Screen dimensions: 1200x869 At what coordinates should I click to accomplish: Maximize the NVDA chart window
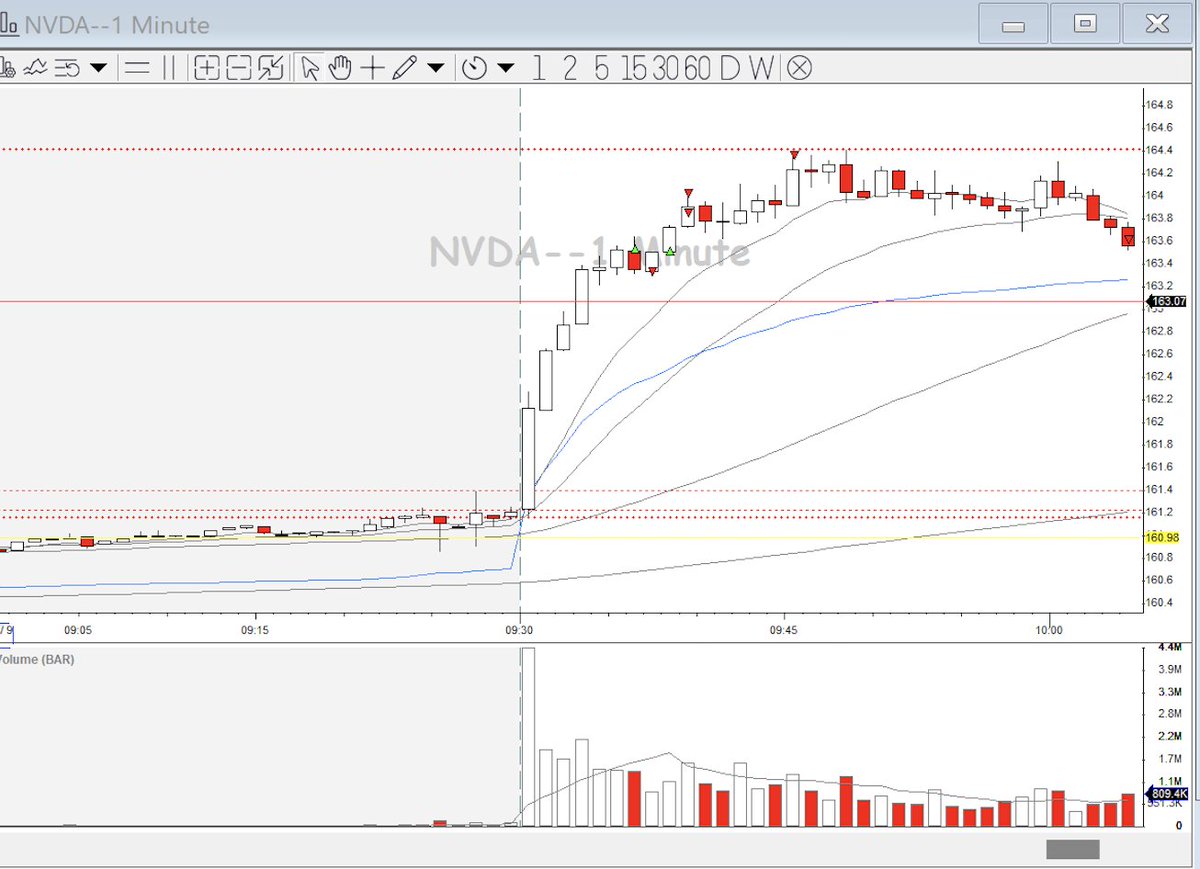pos(1085,23)
